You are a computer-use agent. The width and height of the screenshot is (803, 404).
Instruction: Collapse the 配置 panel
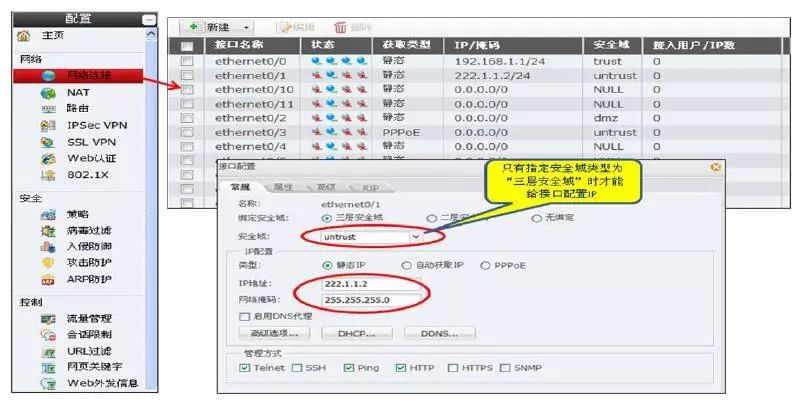point(149,19)
